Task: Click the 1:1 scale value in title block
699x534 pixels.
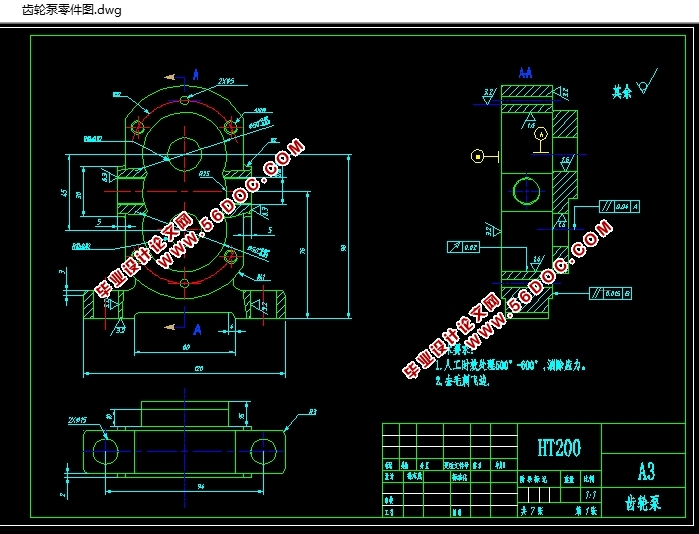Action: tap(589, 495)
